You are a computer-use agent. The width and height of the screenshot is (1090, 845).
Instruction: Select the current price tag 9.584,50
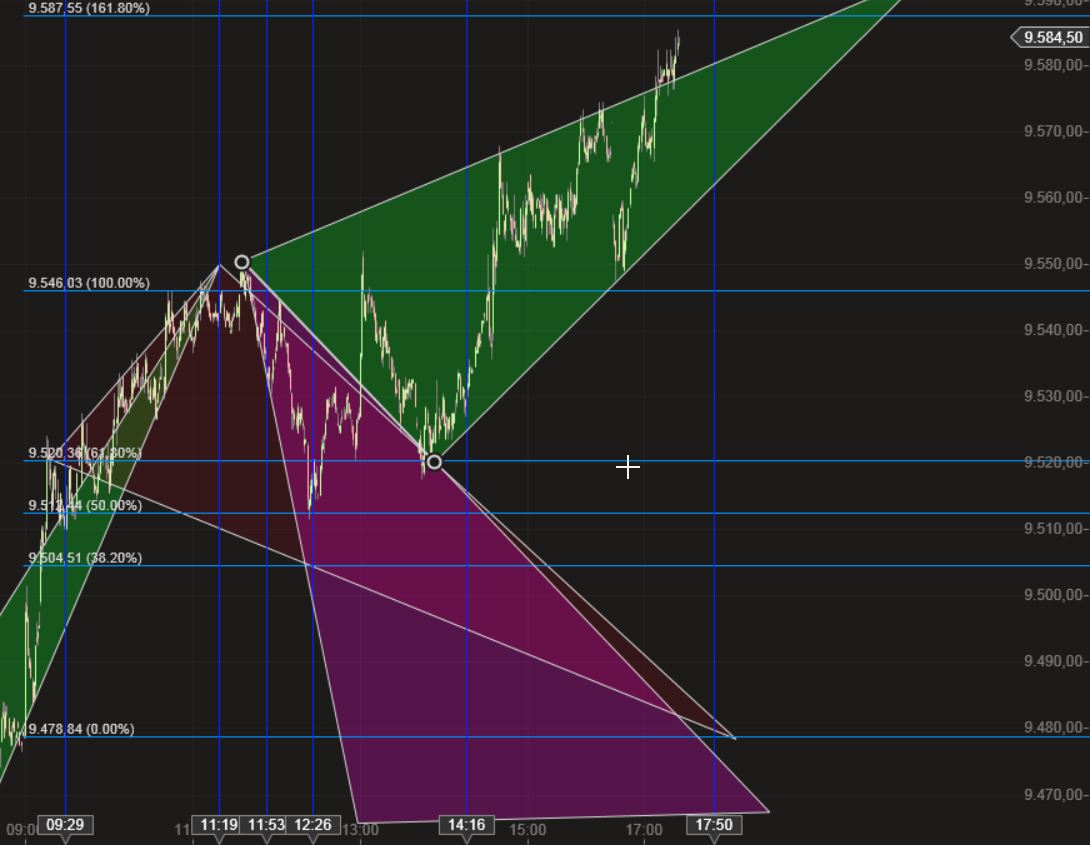pyautogui.click(x=1050, y=38)
